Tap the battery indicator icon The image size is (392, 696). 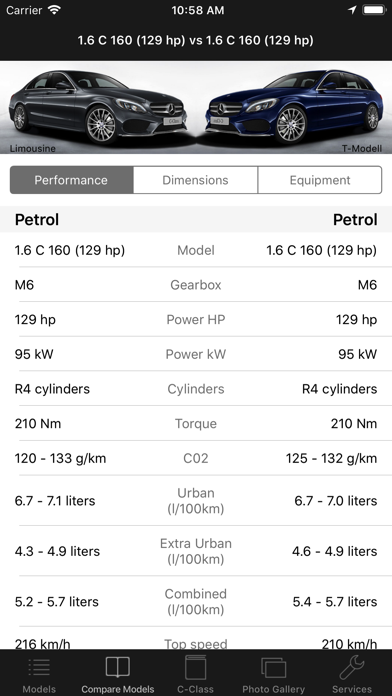(374, 10)
